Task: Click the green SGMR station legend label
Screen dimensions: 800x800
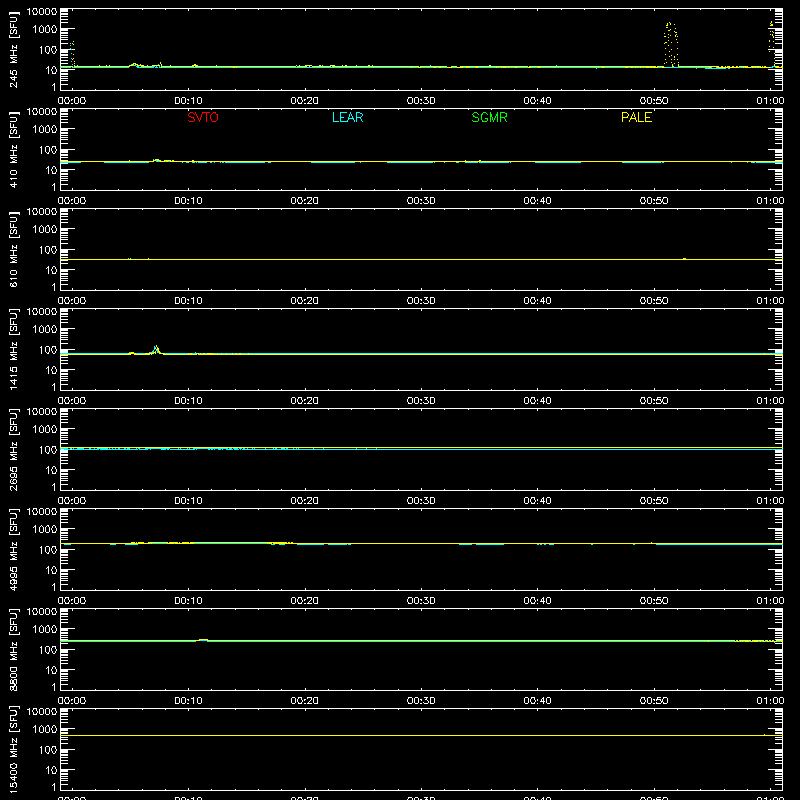Action: click(x=489, y=117)
